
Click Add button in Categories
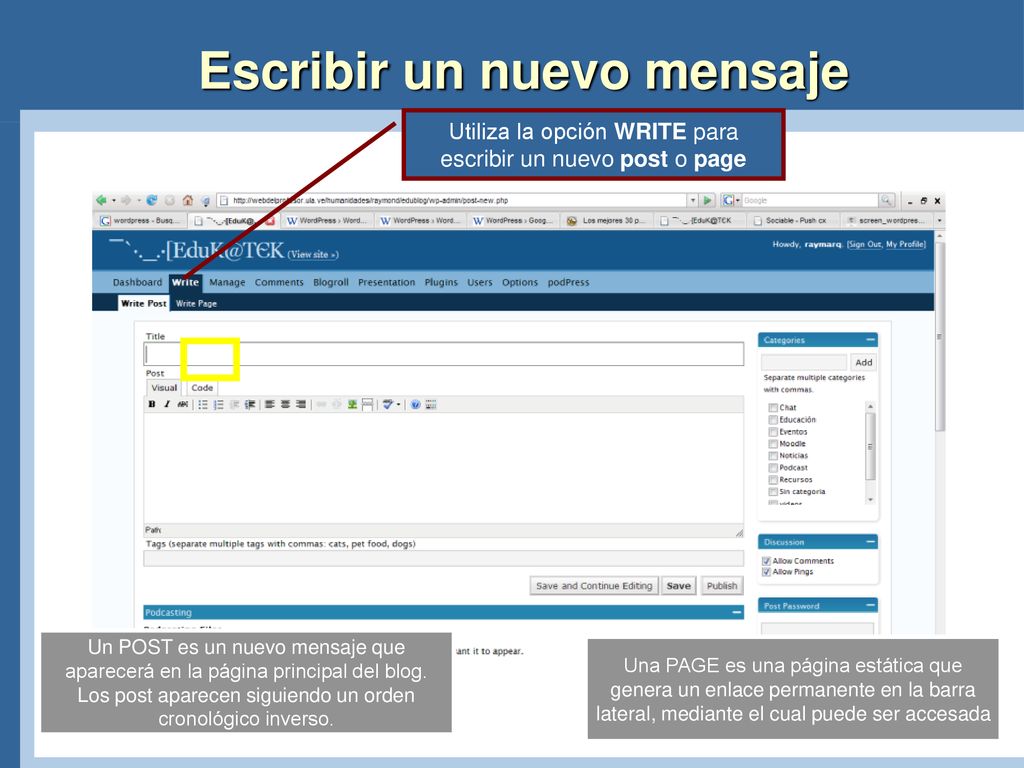click(863, 362)
